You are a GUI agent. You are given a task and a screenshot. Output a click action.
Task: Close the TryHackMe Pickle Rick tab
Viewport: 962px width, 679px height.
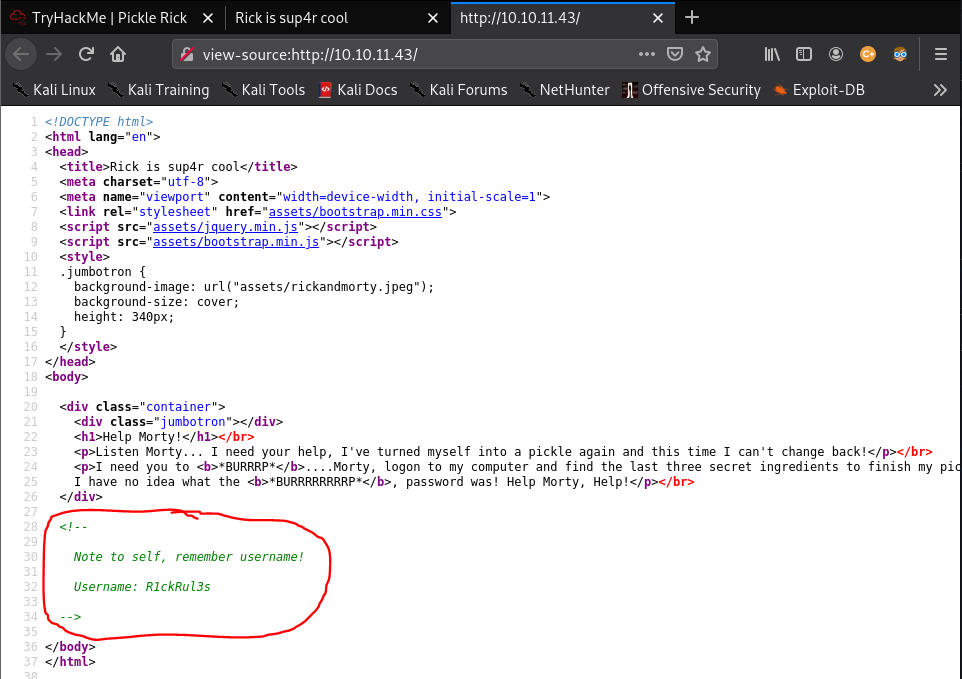pos(208,18)
